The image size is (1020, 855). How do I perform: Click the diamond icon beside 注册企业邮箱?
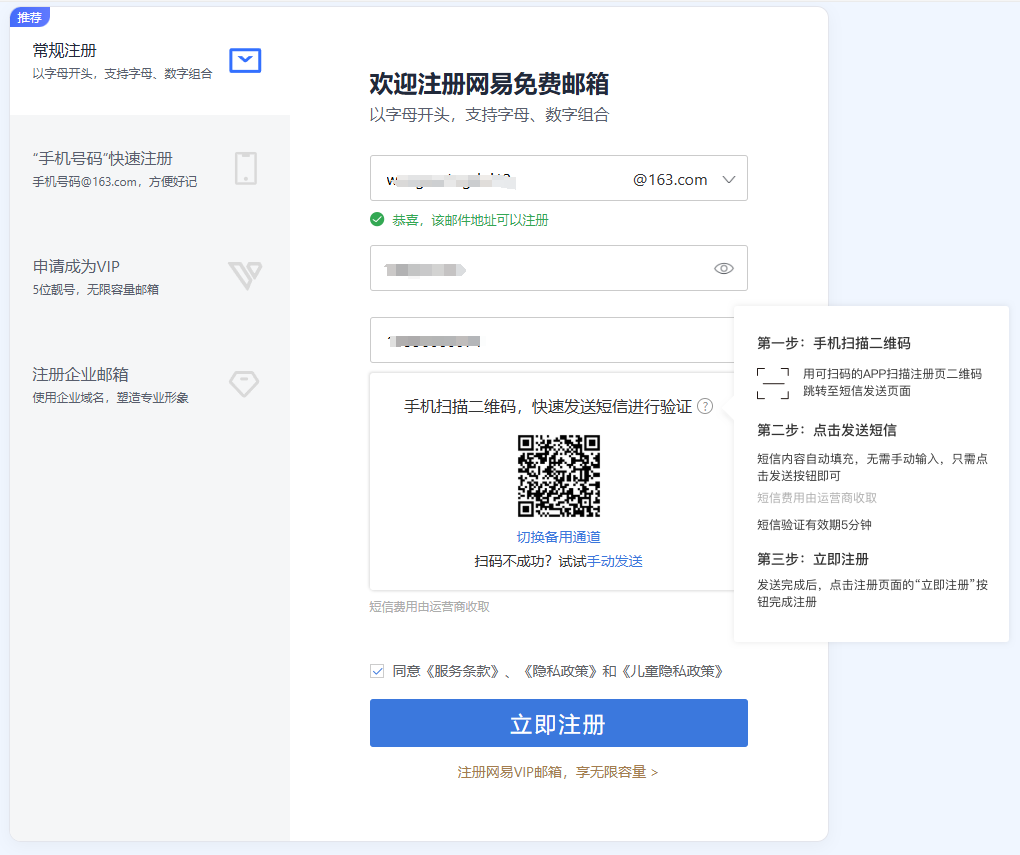point(244,383)
